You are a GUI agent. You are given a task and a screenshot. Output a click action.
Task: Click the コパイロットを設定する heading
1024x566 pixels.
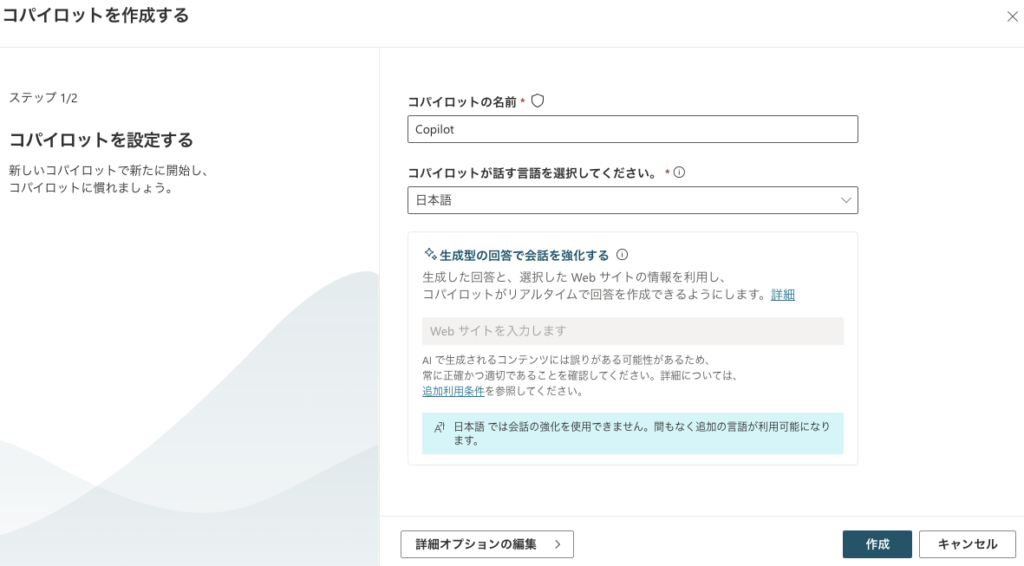[101, 139]
